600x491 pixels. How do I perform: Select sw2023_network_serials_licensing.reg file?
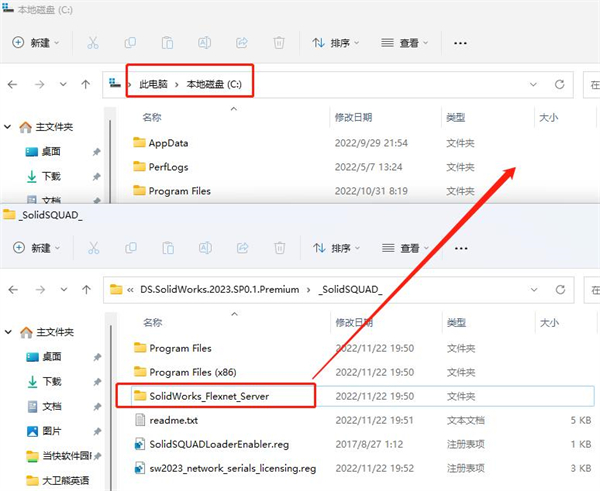coord(232,467)
